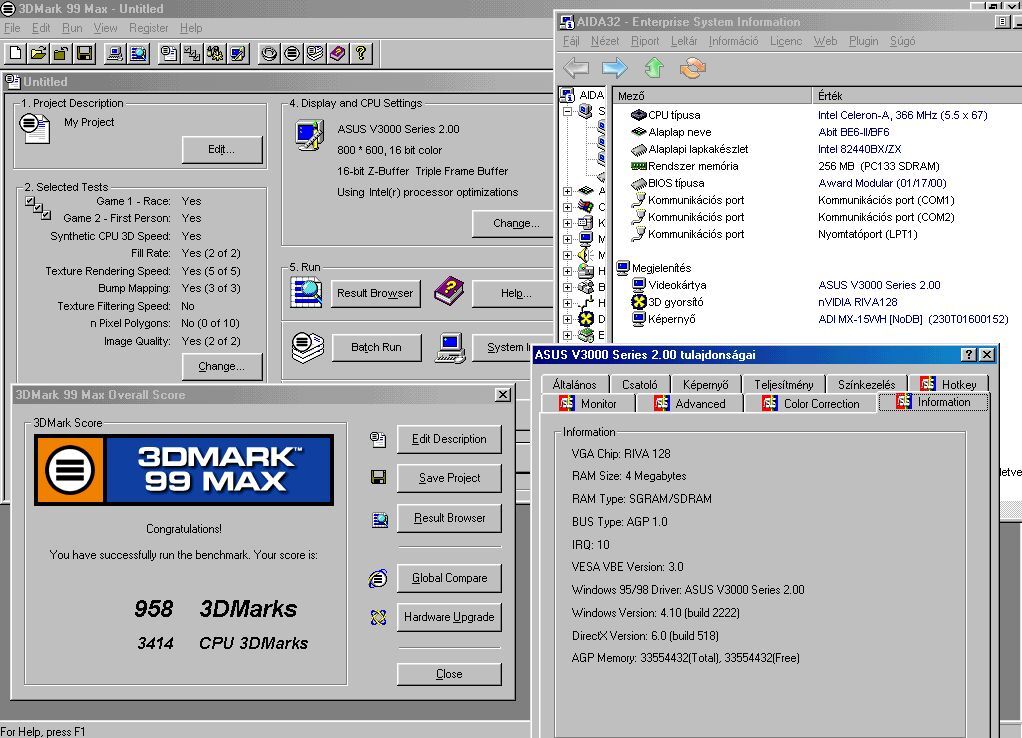This screenshot has width=1022, height=738.
Task: Click the Save floppy disk toolbar icon
Action: [x=84, y=53]
